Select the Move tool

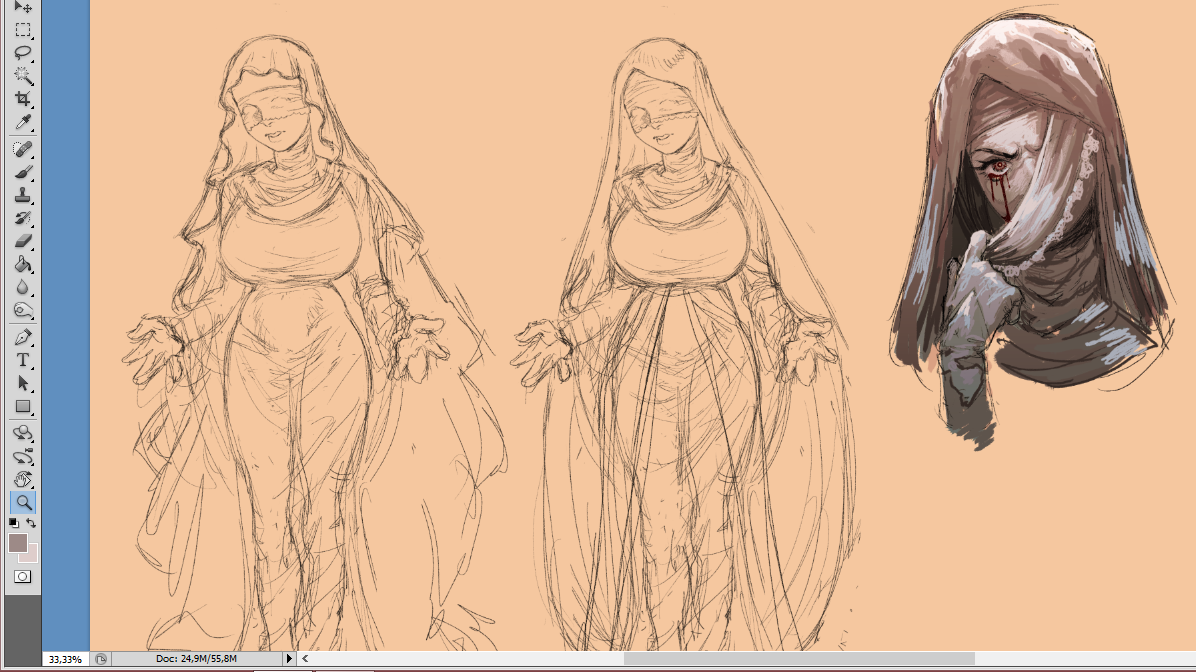click(23, 7)
